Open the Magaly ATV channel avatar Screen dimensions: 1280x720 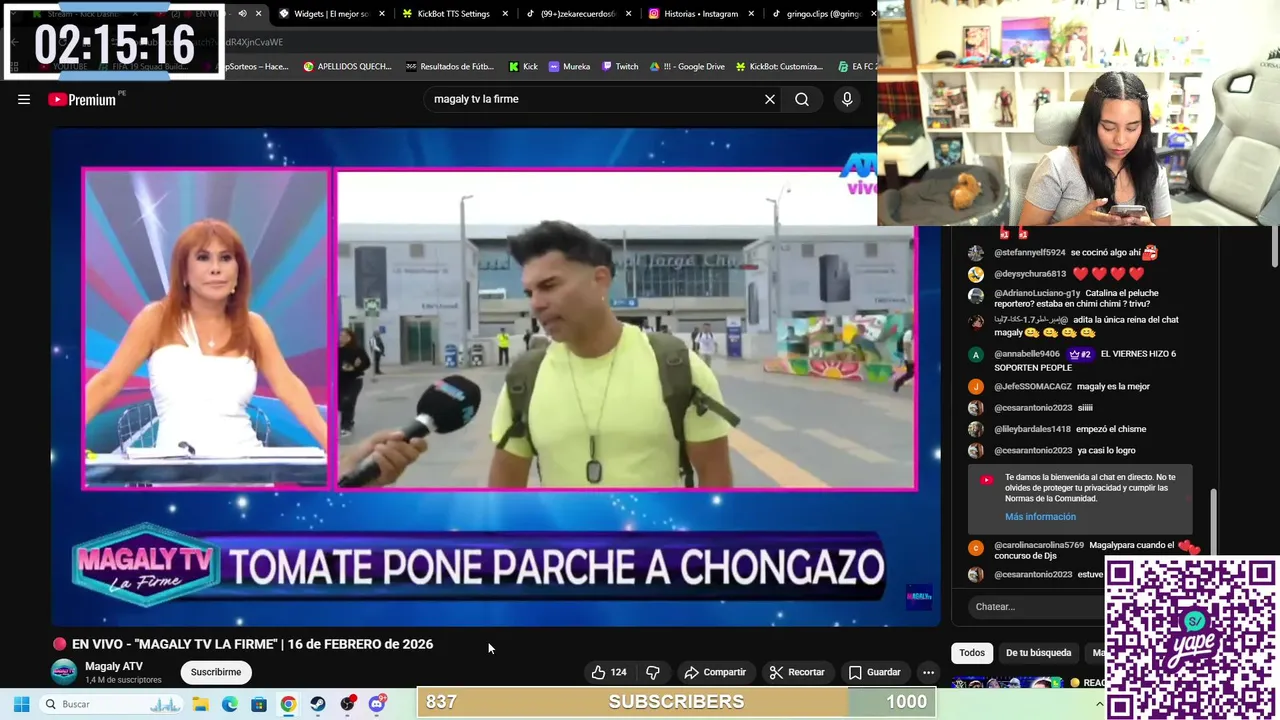click(x=64, y=672)
